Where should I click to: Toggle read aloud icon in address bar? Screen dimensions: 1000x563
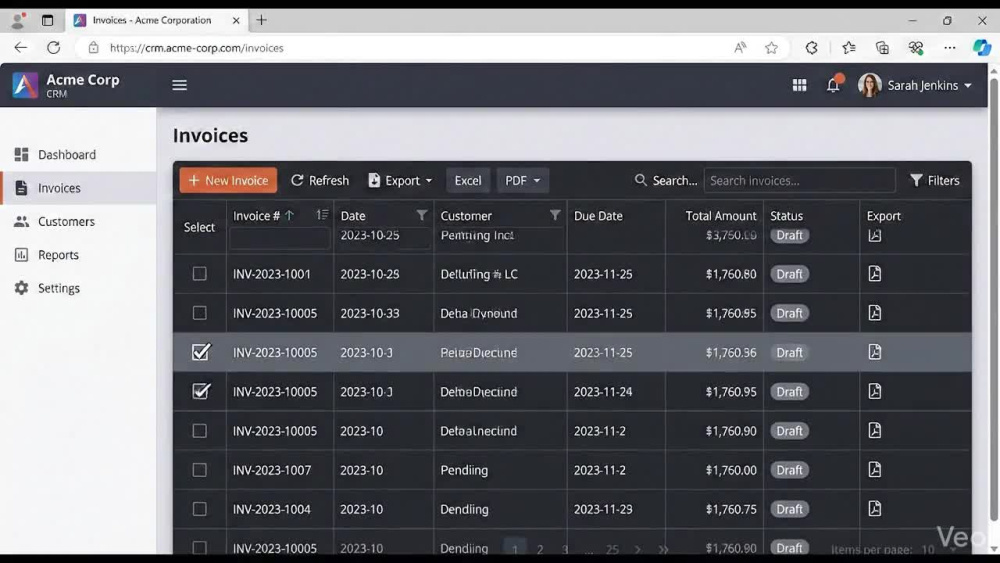coord(740,48)
